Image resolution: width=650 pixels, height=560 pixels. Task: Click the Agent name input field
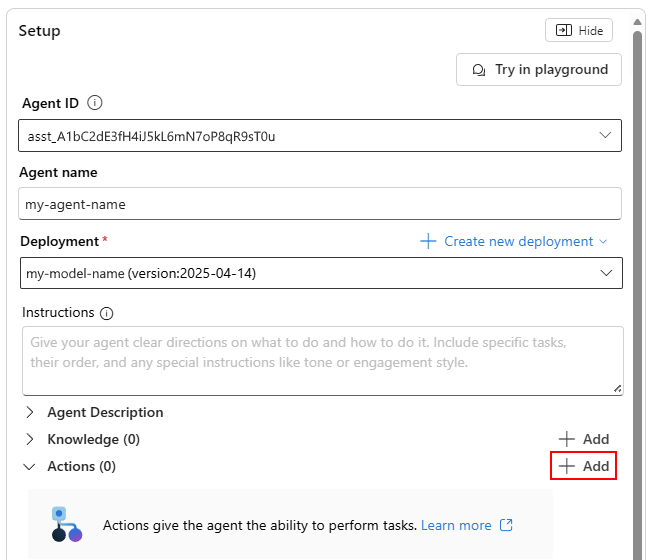click(320, 204)
